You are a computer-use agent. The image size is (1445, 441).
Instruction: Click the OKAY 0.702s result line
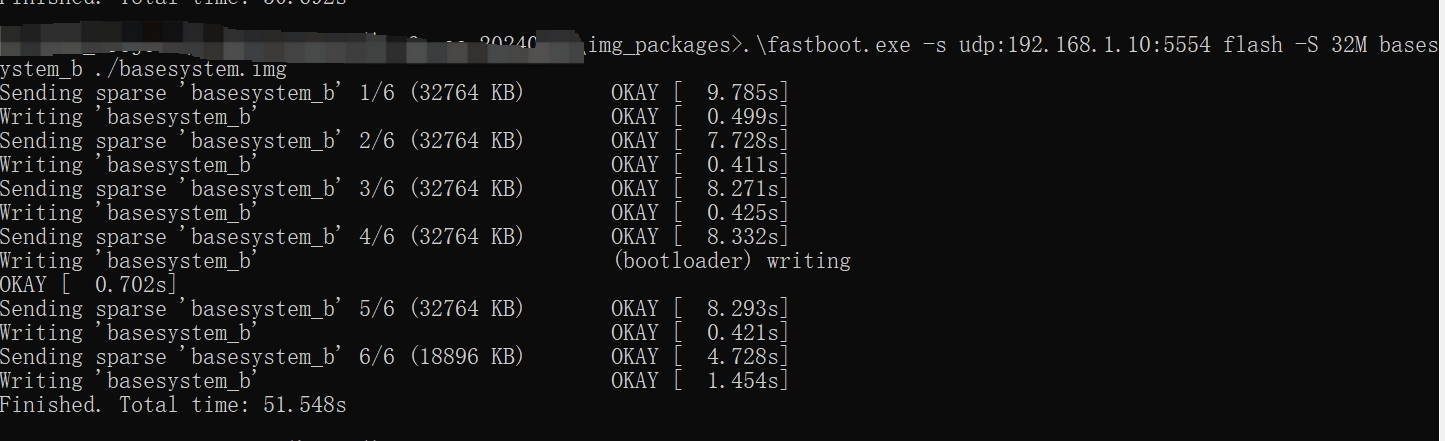pyautogui.click(x=88, y=285)
